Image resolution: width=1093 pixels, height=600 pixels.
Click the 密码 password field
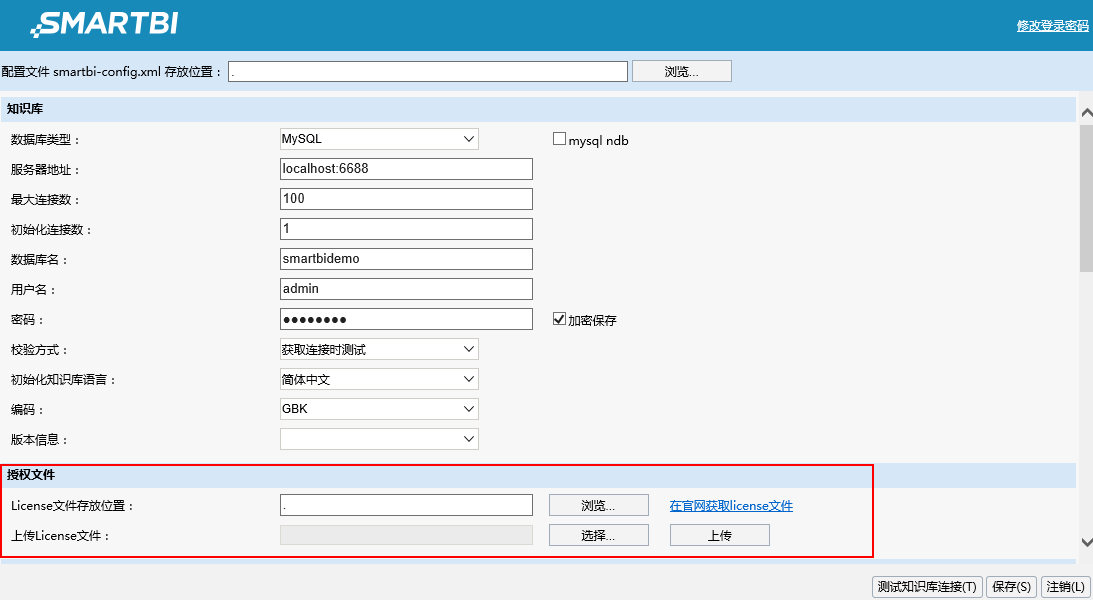point(406,319)
